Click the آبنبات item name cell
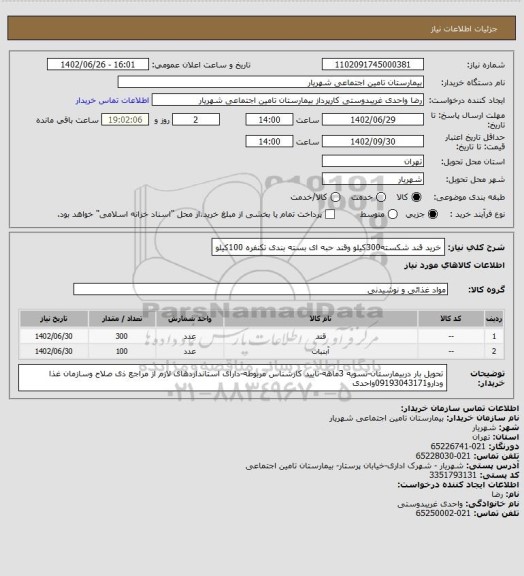Screen dimensions: 524x576 pyautogui.click(x=320, y=351)
